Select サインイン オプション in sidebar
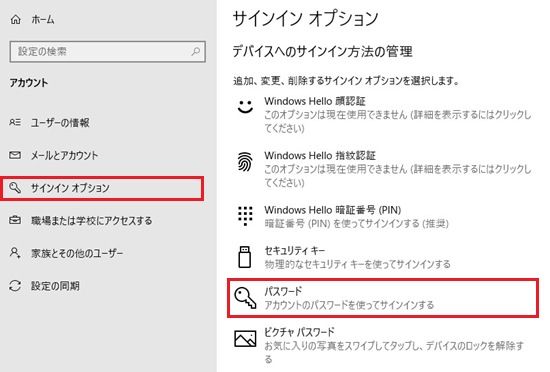Viewport: 550px width, 372px height. pyautogui.click(x=102, y=188)
